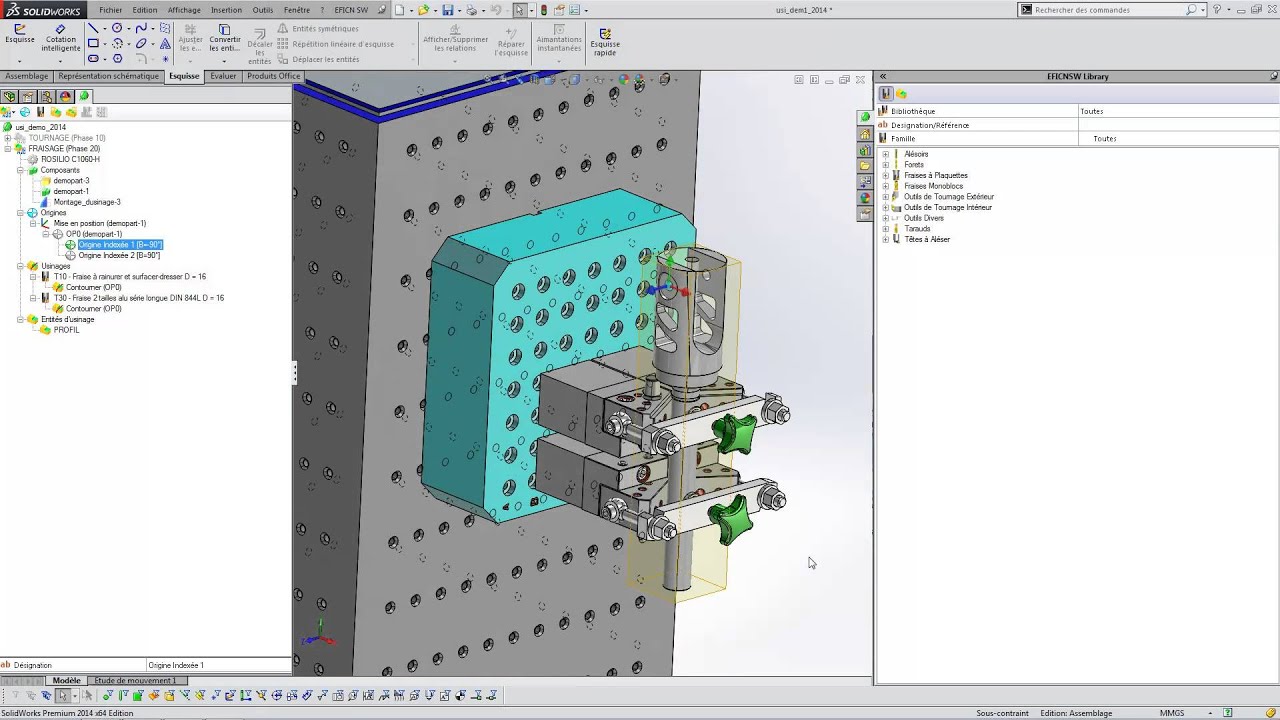The height and width of the screenshot is (720, 1280).
Task: Toggle the selection pointer tool
Action: tap(520, 10)
